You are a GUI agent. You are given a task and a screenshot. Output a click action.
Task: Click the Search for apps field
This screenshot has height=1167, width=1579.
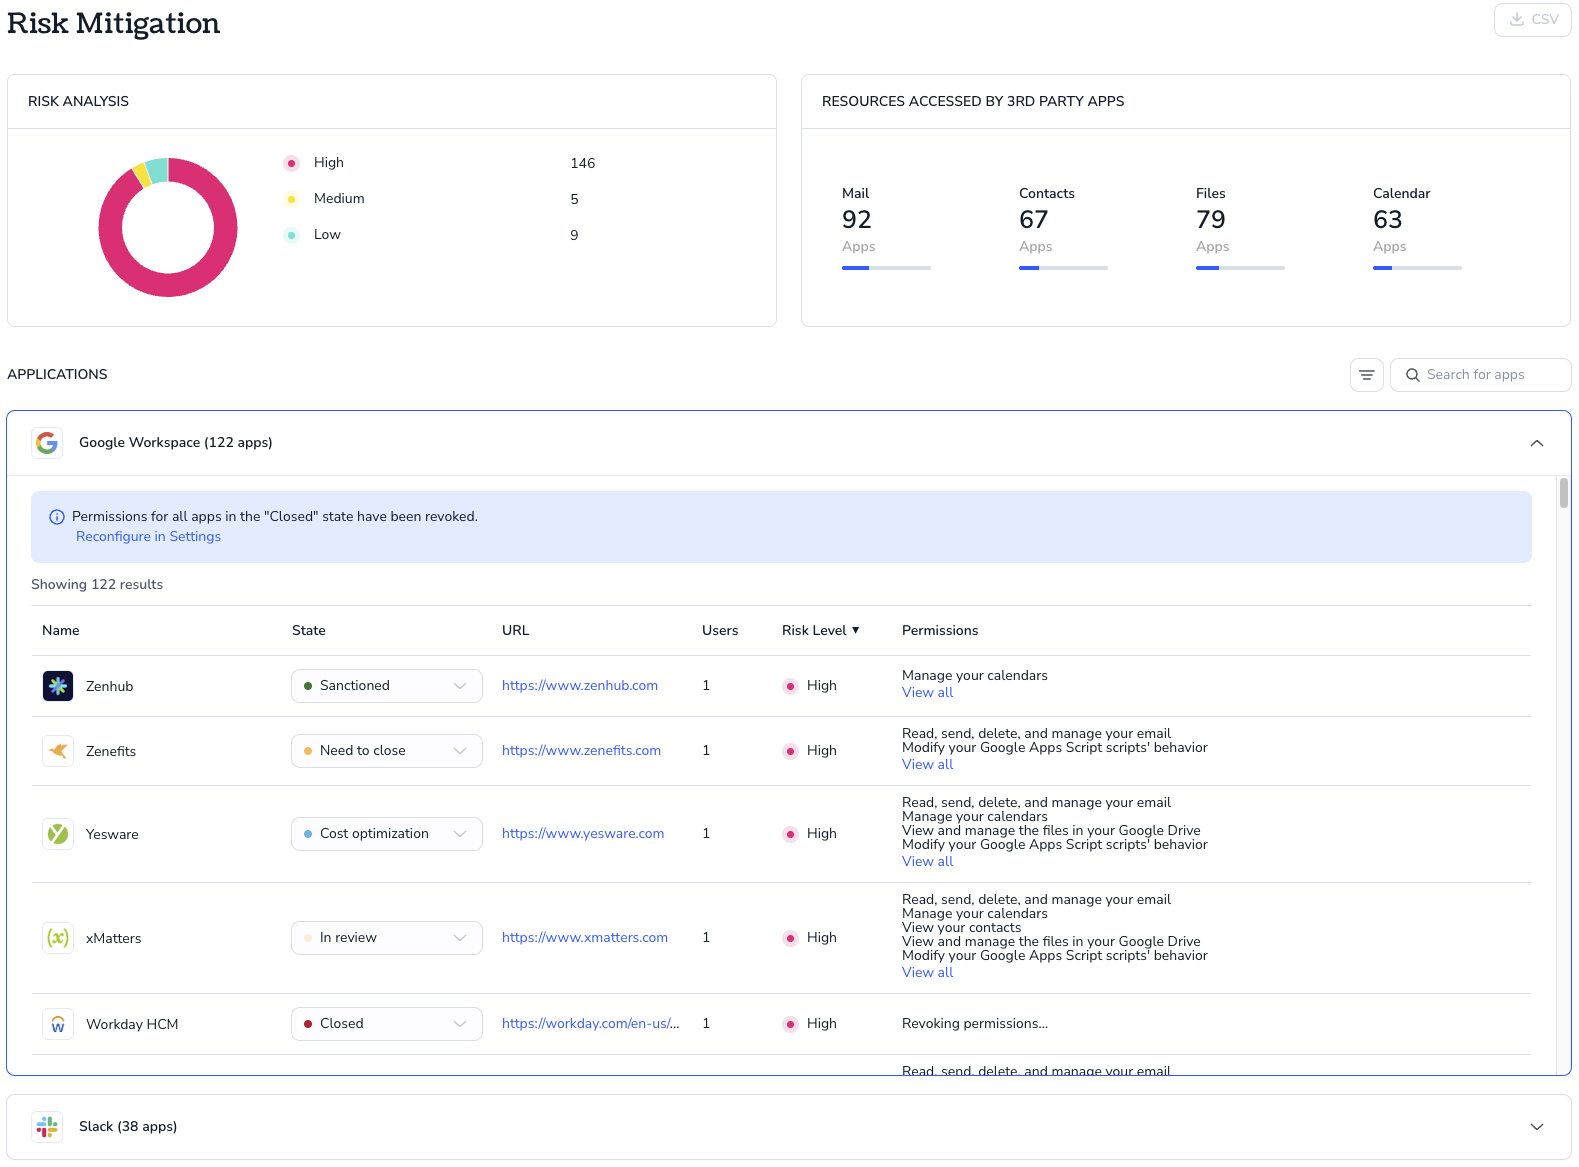pos(1481,375)
